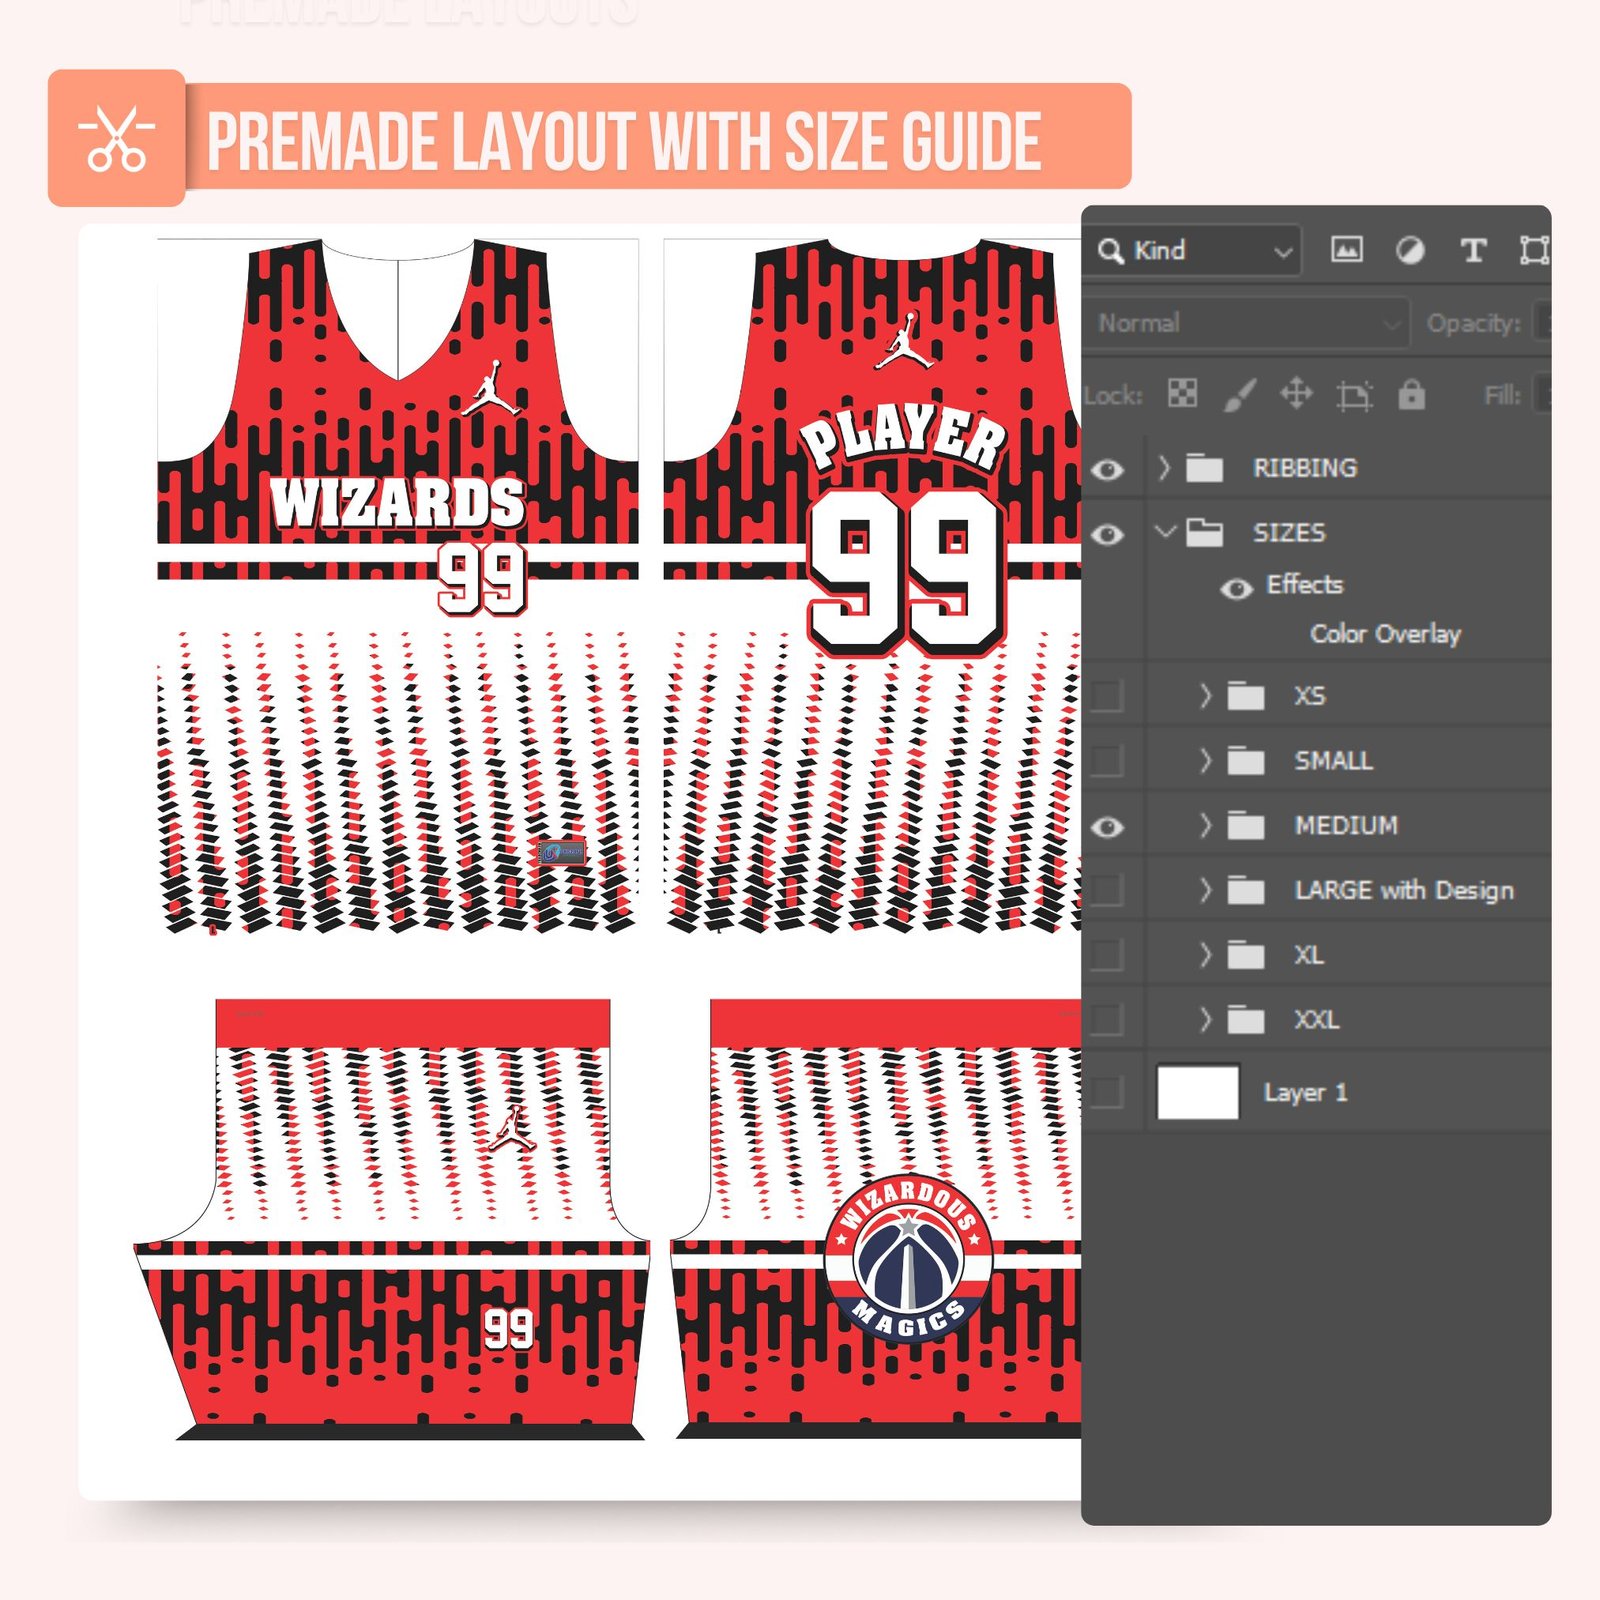Screen dimensions: 1600x1600
Task: Toggle lock transparent pixels icon
Action: (x=1182, y=394)
